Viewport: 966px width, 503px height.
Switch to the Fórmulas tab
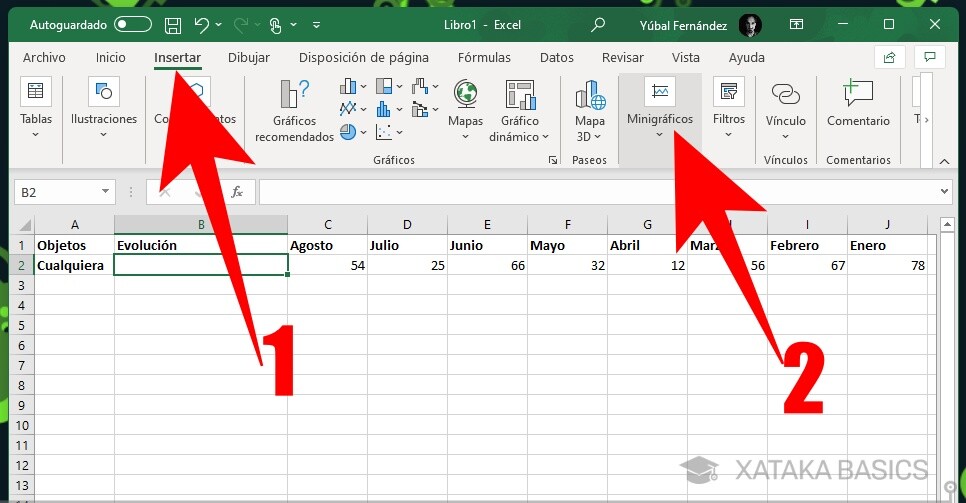484,57
